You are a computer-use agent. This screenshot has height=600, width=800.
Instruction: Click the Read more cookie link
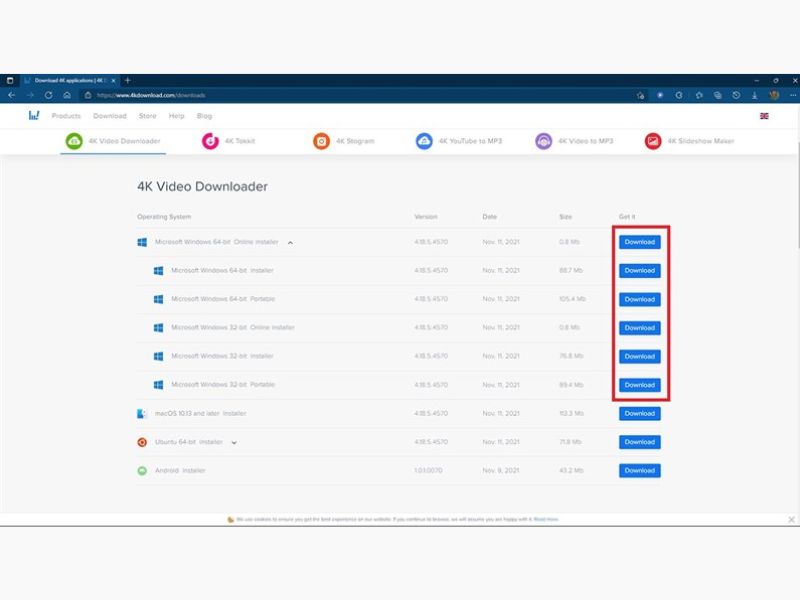(x=546, y=520)
